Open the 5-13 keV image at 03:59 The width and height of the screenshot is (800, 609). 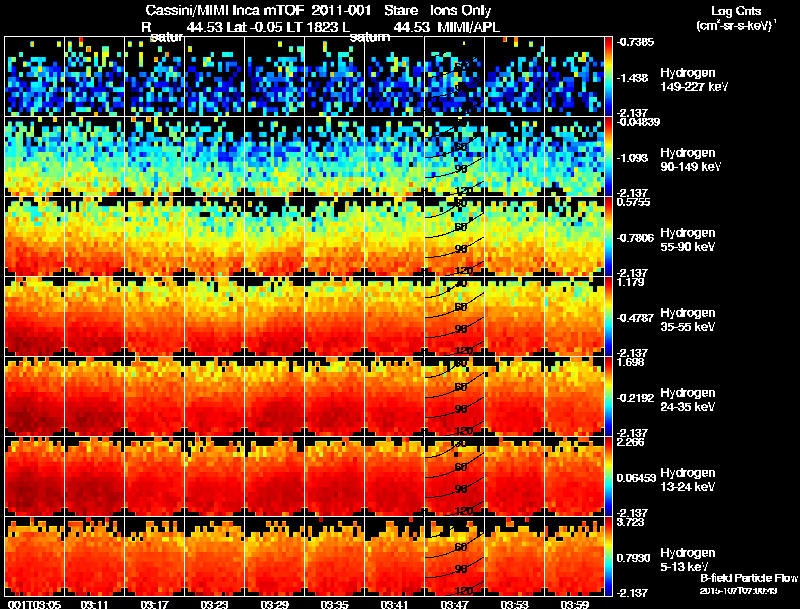coord(574,557)
